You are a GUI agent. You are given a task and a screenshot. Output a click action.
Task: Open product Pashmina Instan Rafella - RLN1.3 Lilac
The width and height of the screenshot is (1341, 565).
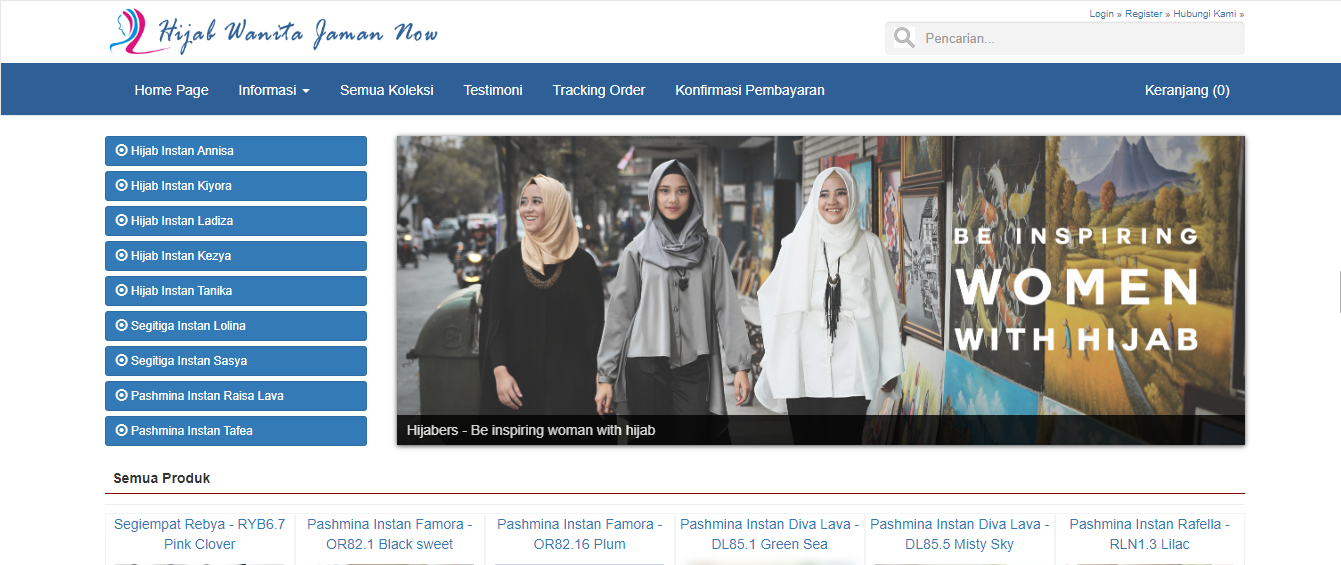click(1150, 534)
